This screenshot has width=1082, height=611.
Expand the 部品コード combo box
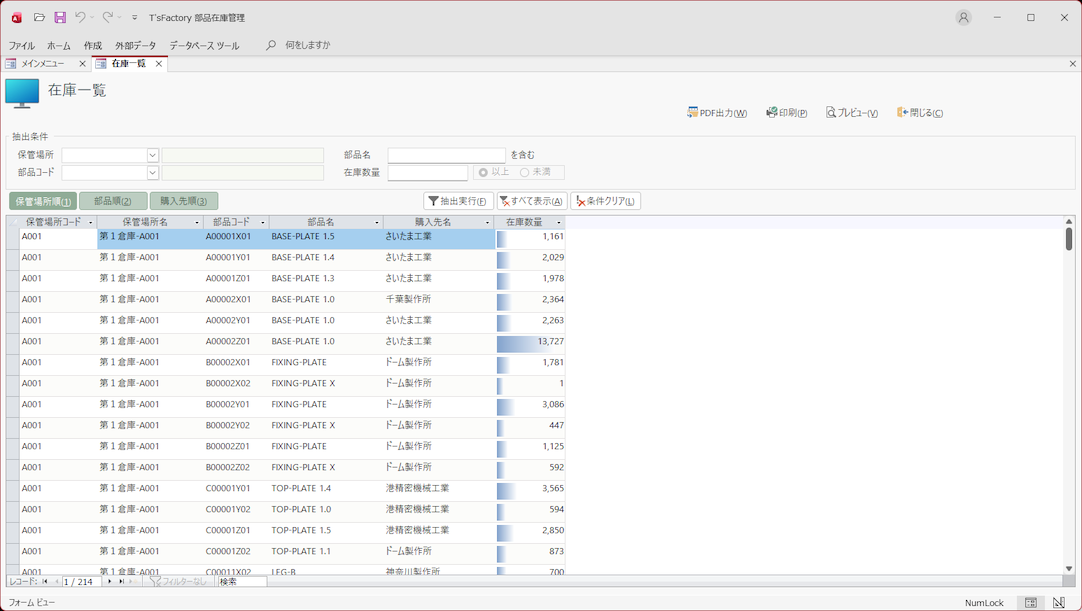point(152,173)
